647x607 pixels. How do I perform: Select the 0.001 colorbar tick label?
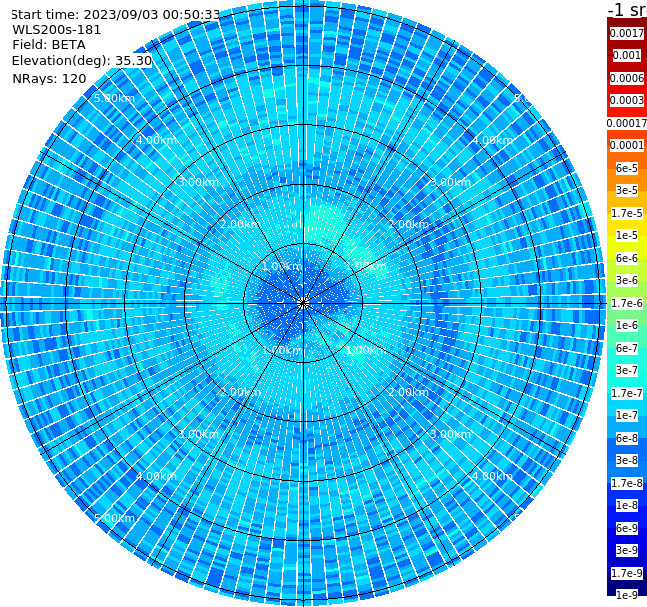click(627, 55)
